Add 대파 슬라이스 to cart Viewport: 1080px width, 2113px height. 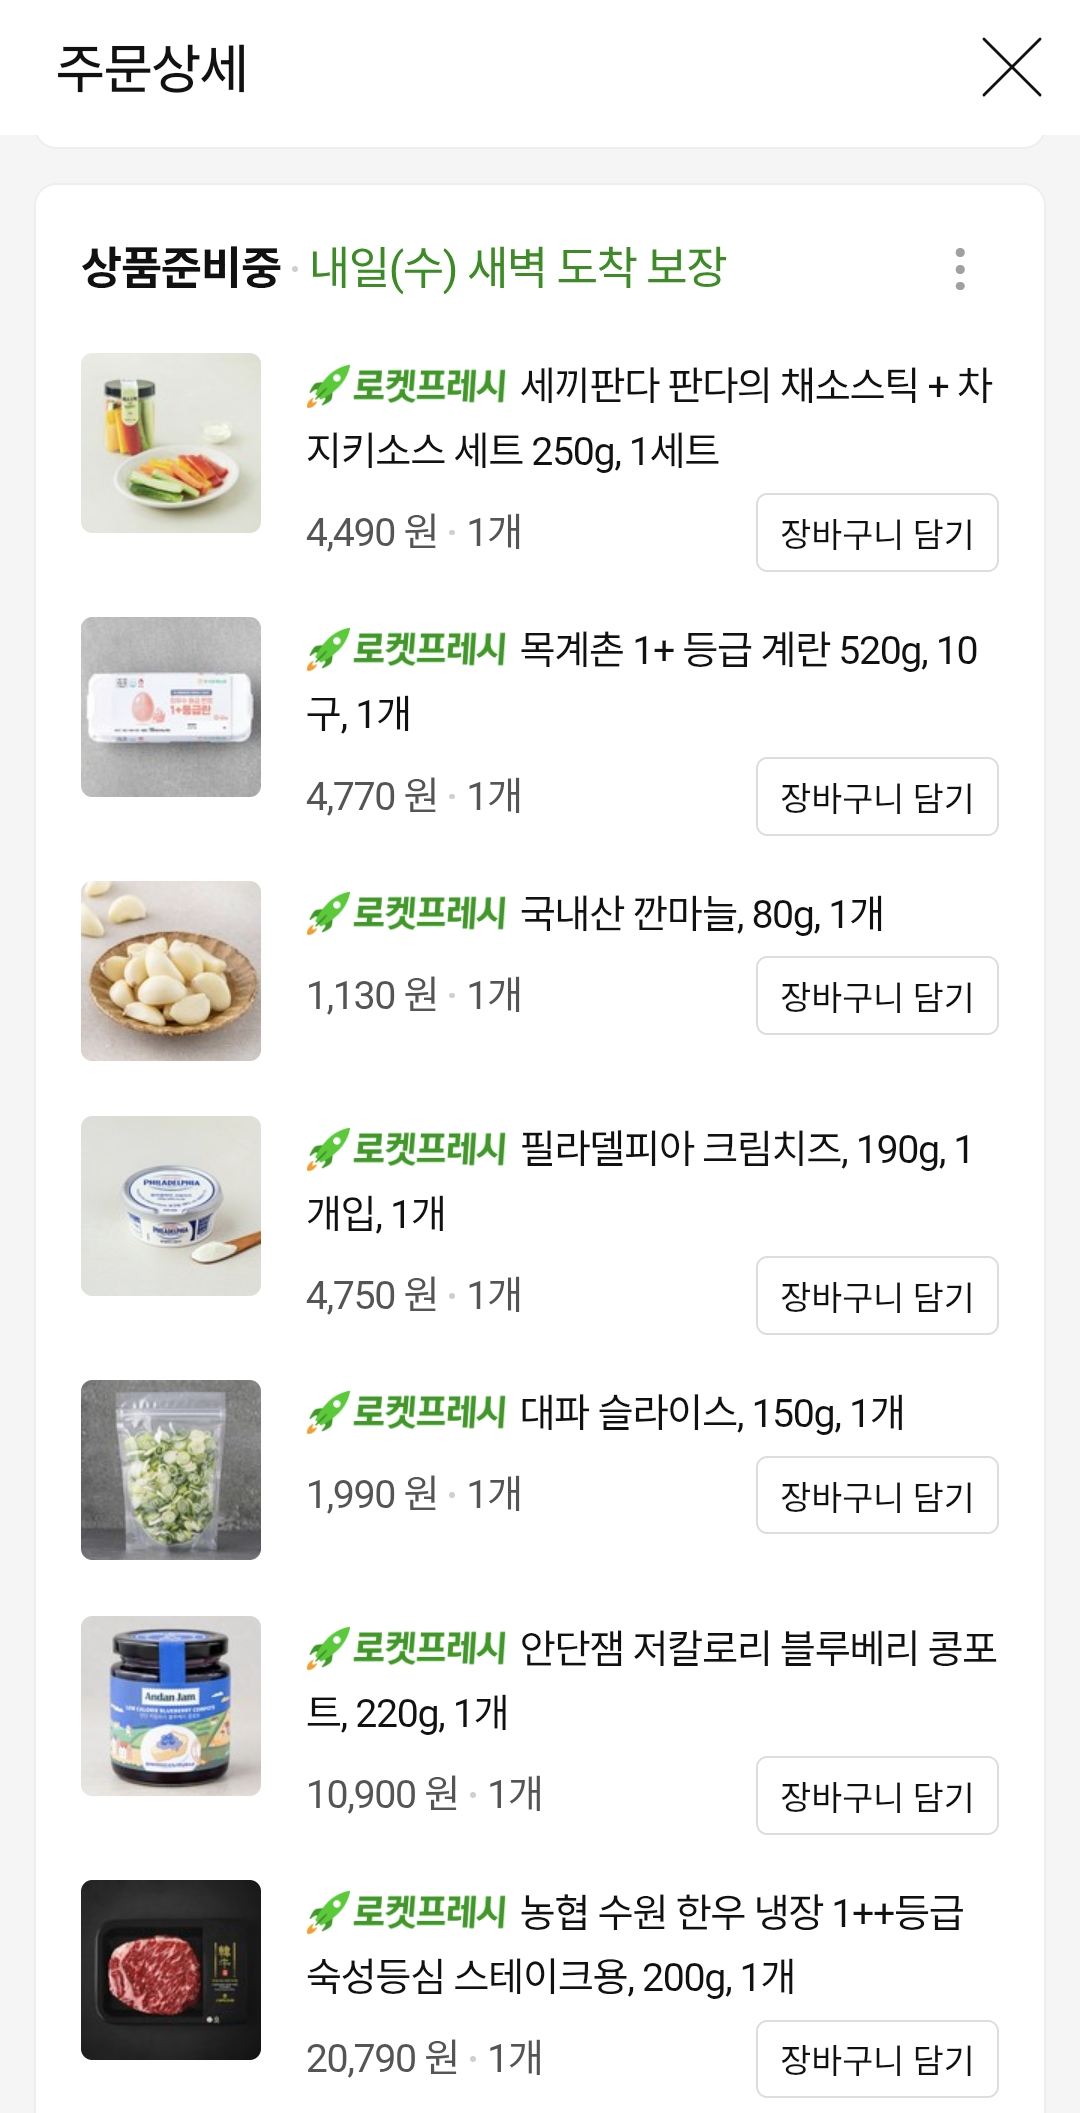[877, 1495]
